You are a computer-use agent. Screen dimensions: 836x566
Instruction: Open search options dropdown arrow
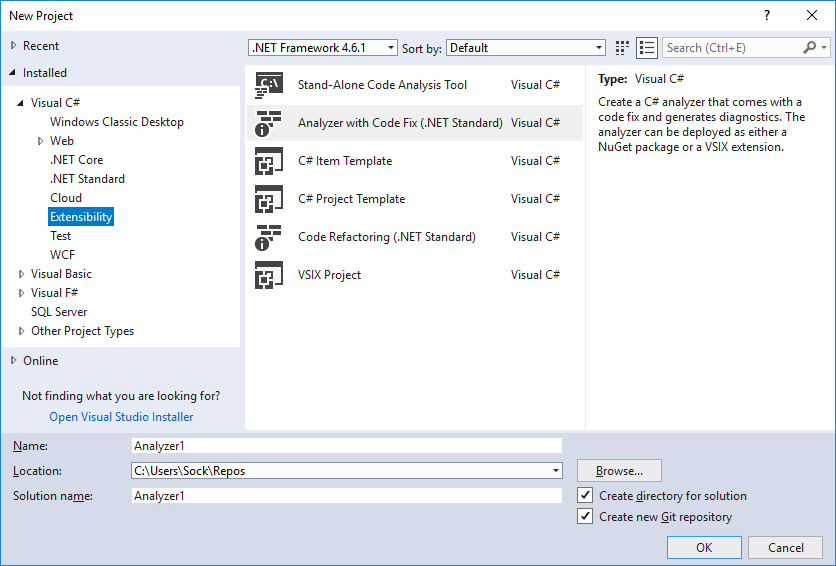coord(824,48)
